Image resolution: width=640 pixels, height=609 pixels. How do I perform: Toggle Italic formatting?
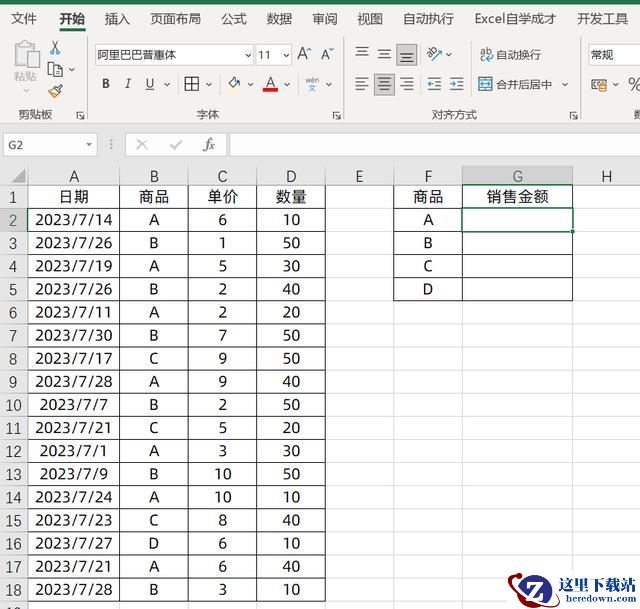(128, 84)
